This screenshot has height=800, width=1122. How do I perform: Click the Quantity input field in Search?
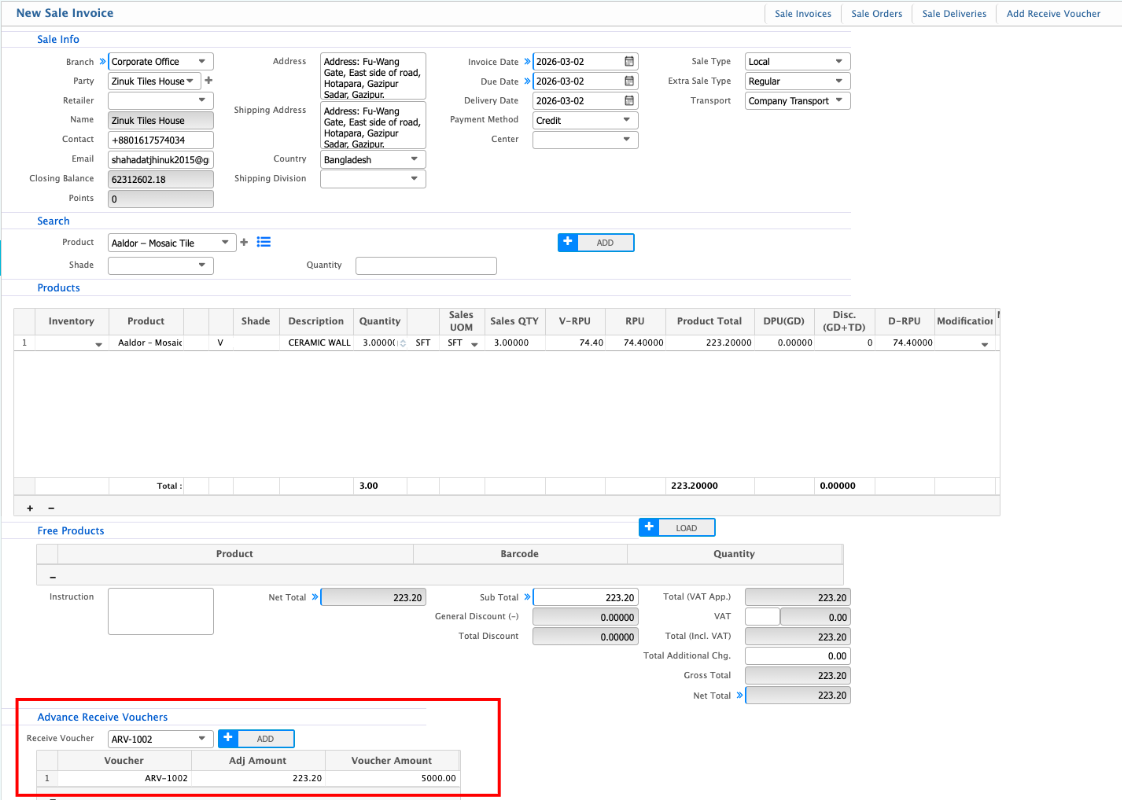tap(426, 266)
